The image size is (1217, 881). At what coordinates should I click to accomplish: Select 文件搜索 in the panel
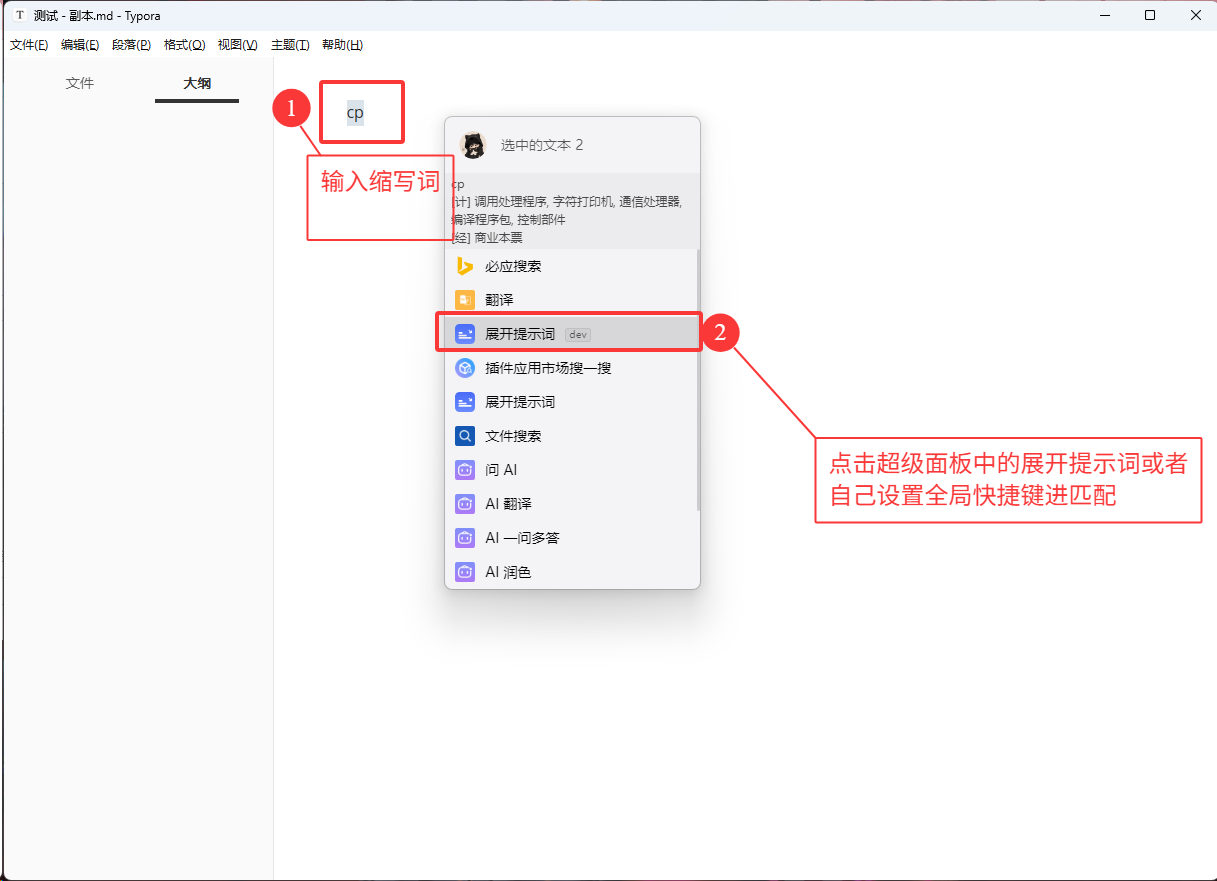570,436
